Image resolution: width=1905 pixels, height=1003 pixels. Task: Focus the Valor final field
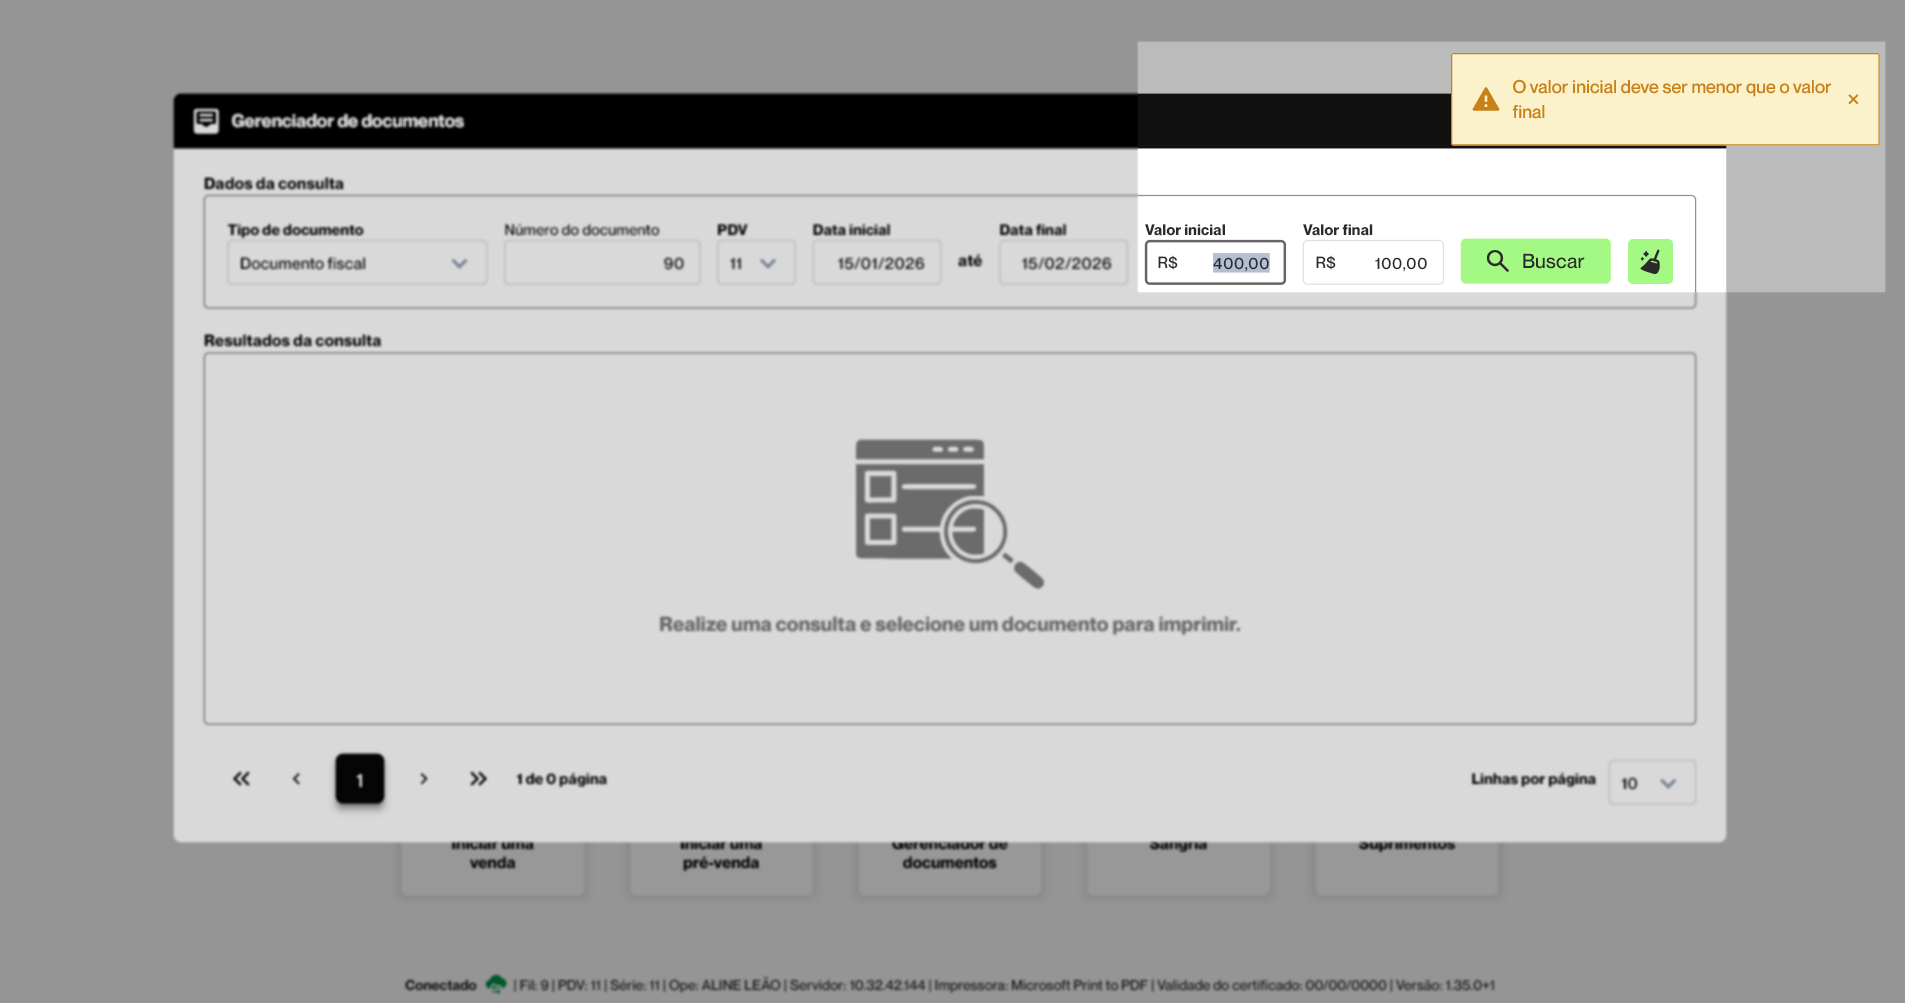(1373, 262)
